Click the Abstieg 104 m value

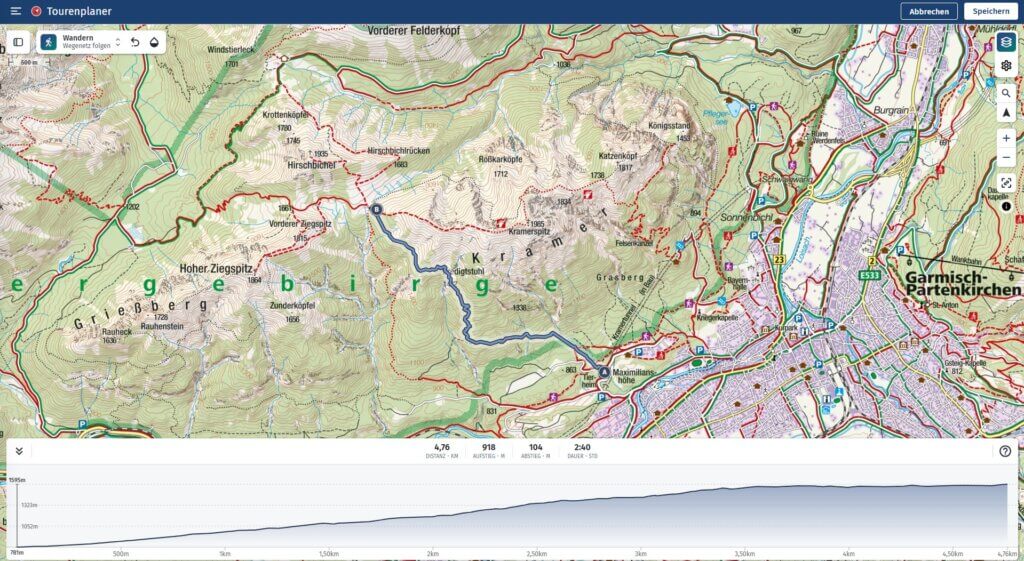tap(536, 447)
